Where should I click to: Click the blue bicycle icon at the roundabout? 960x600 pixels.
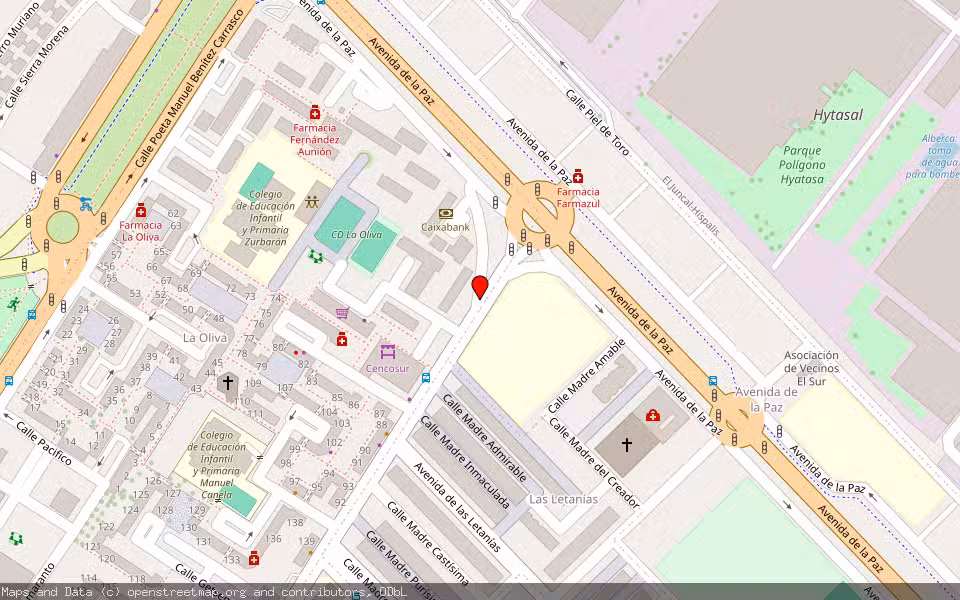click(86, 204)
